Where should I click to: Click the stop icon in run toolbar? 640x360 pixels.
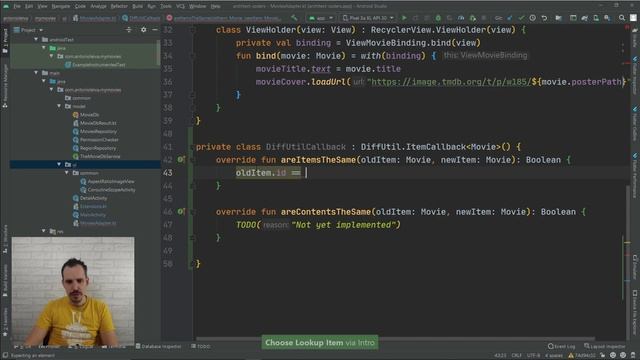(484, 18)
